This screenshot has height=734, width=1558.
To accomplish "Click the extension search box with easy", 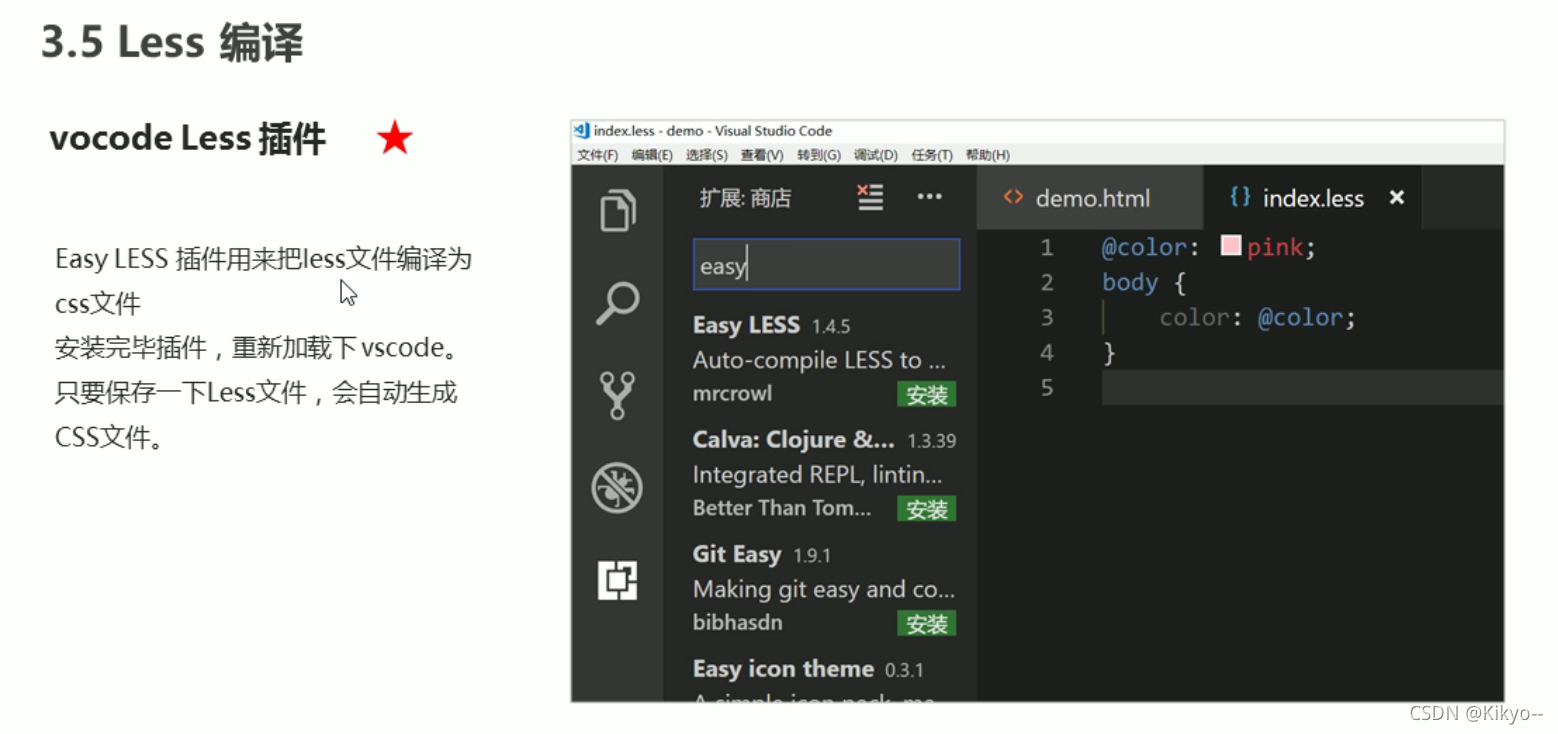I will pos(826,265).
